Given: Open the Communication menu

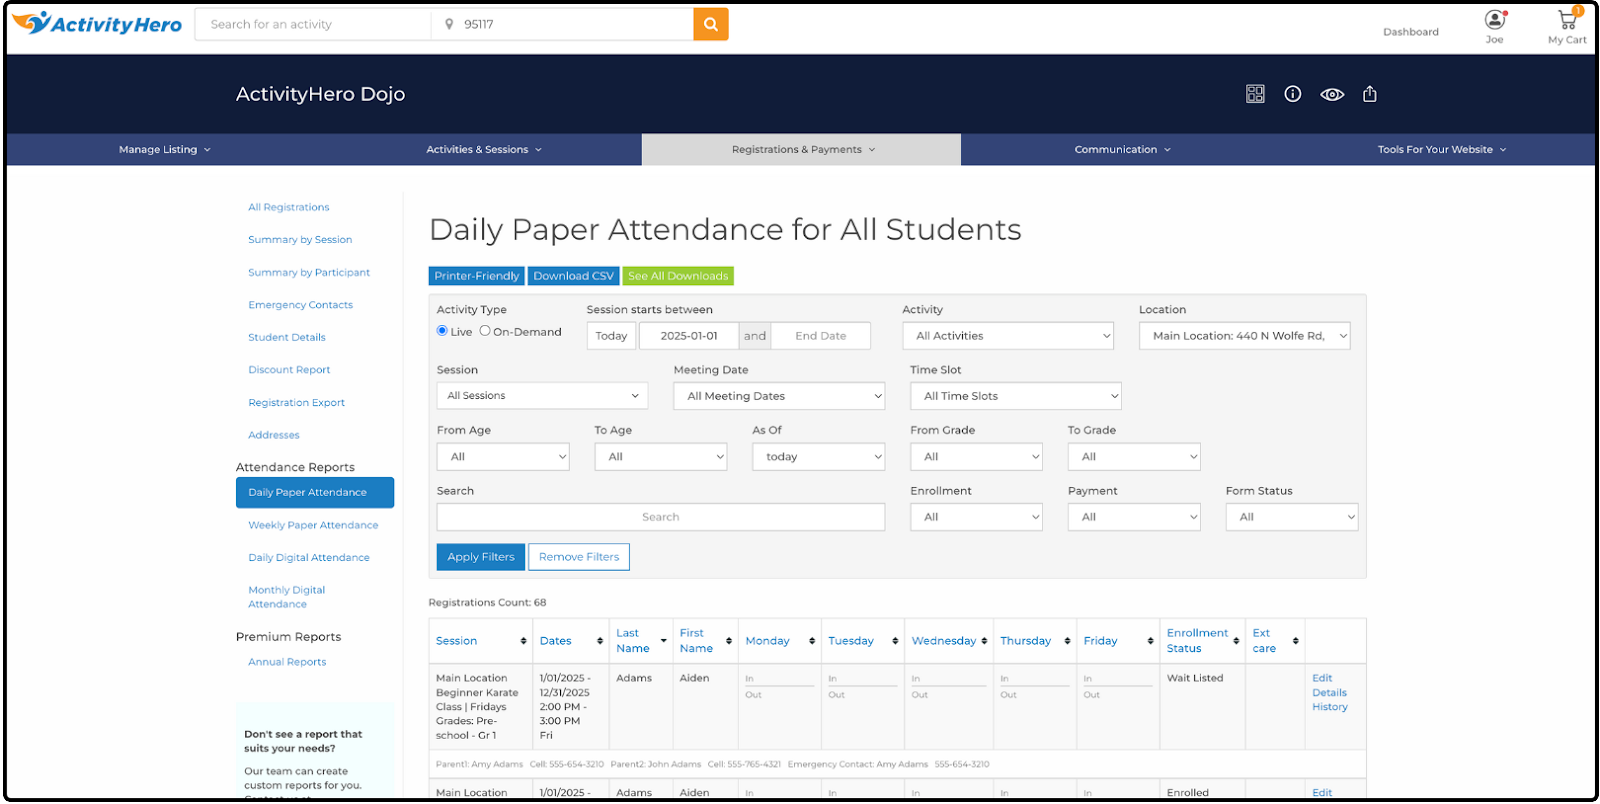Looking at the screenshot, I should tap(1122, 150).
